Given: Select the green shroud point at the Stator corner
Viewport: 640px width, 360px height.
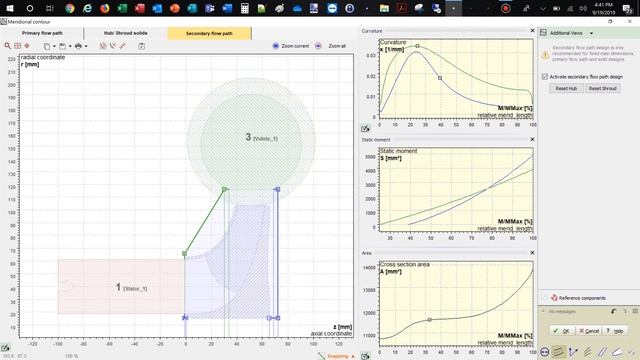Looking at the screenshot, I should pyautogui.click(x=184, y=253).
